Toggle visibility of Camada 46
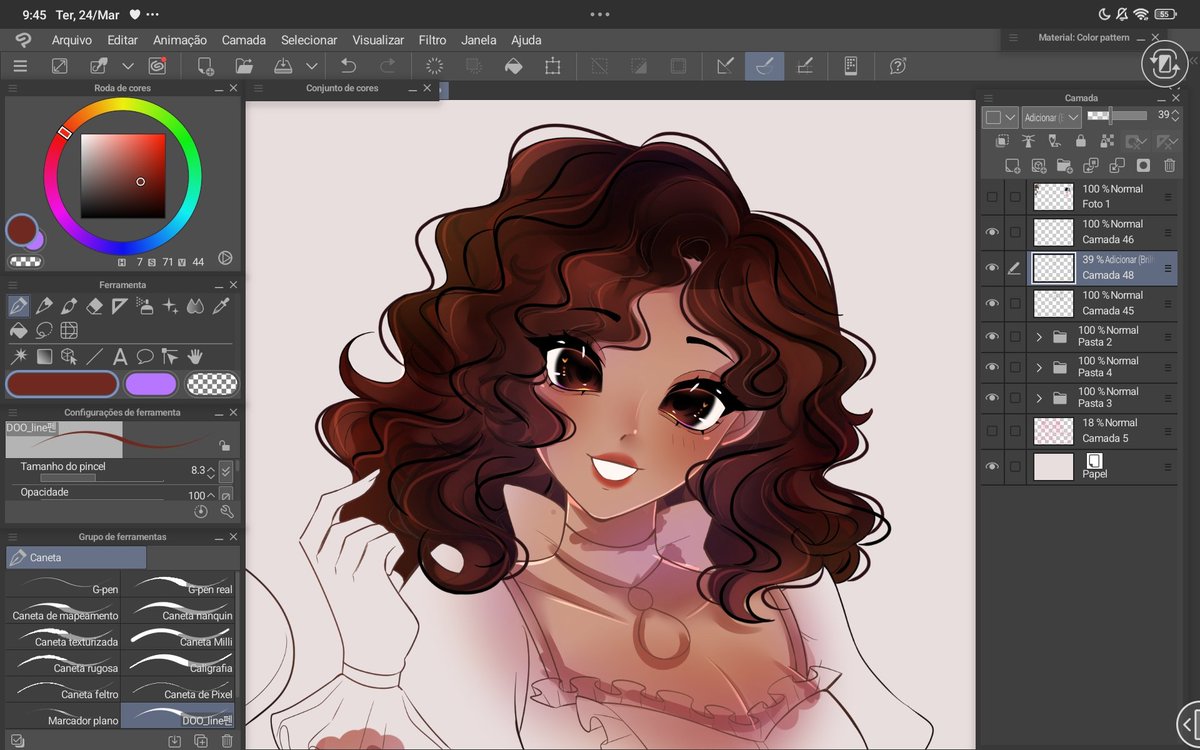The height and width of the screenshot is (750, 1200). click(x=992, y=231)
